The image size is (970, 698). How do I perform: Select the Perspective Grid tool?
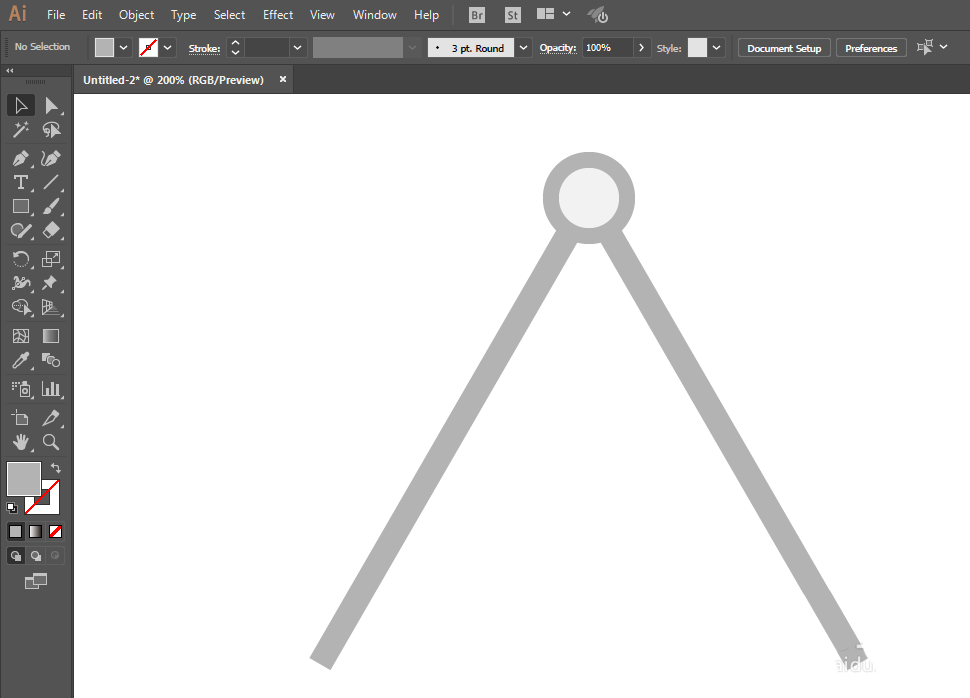pos(51,307)
